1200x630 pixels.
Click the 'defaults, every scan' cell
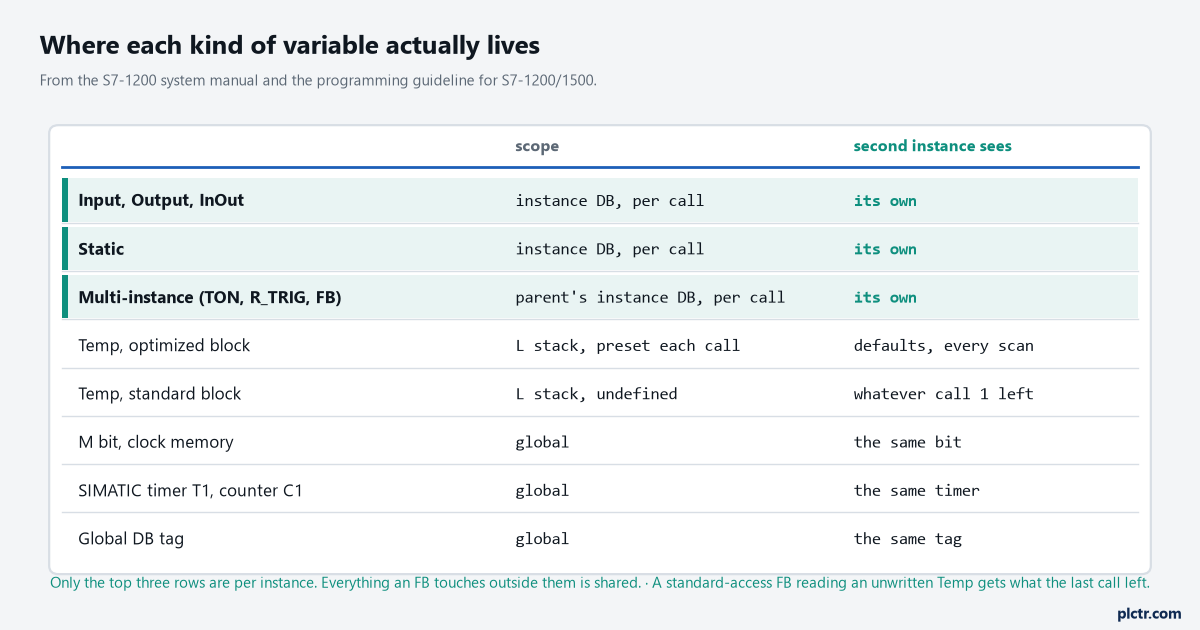pos(943,346)
